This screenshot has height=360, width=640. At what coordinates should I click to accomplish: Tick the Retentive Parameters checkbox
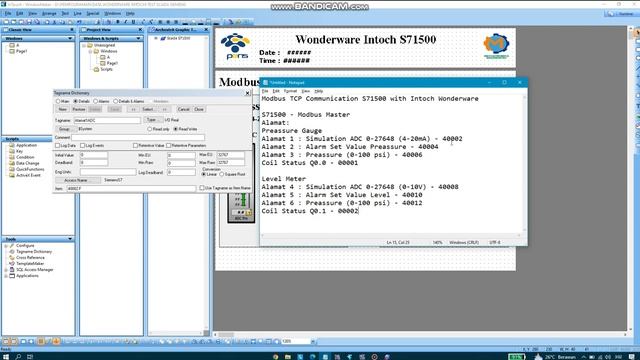point(168,145)
